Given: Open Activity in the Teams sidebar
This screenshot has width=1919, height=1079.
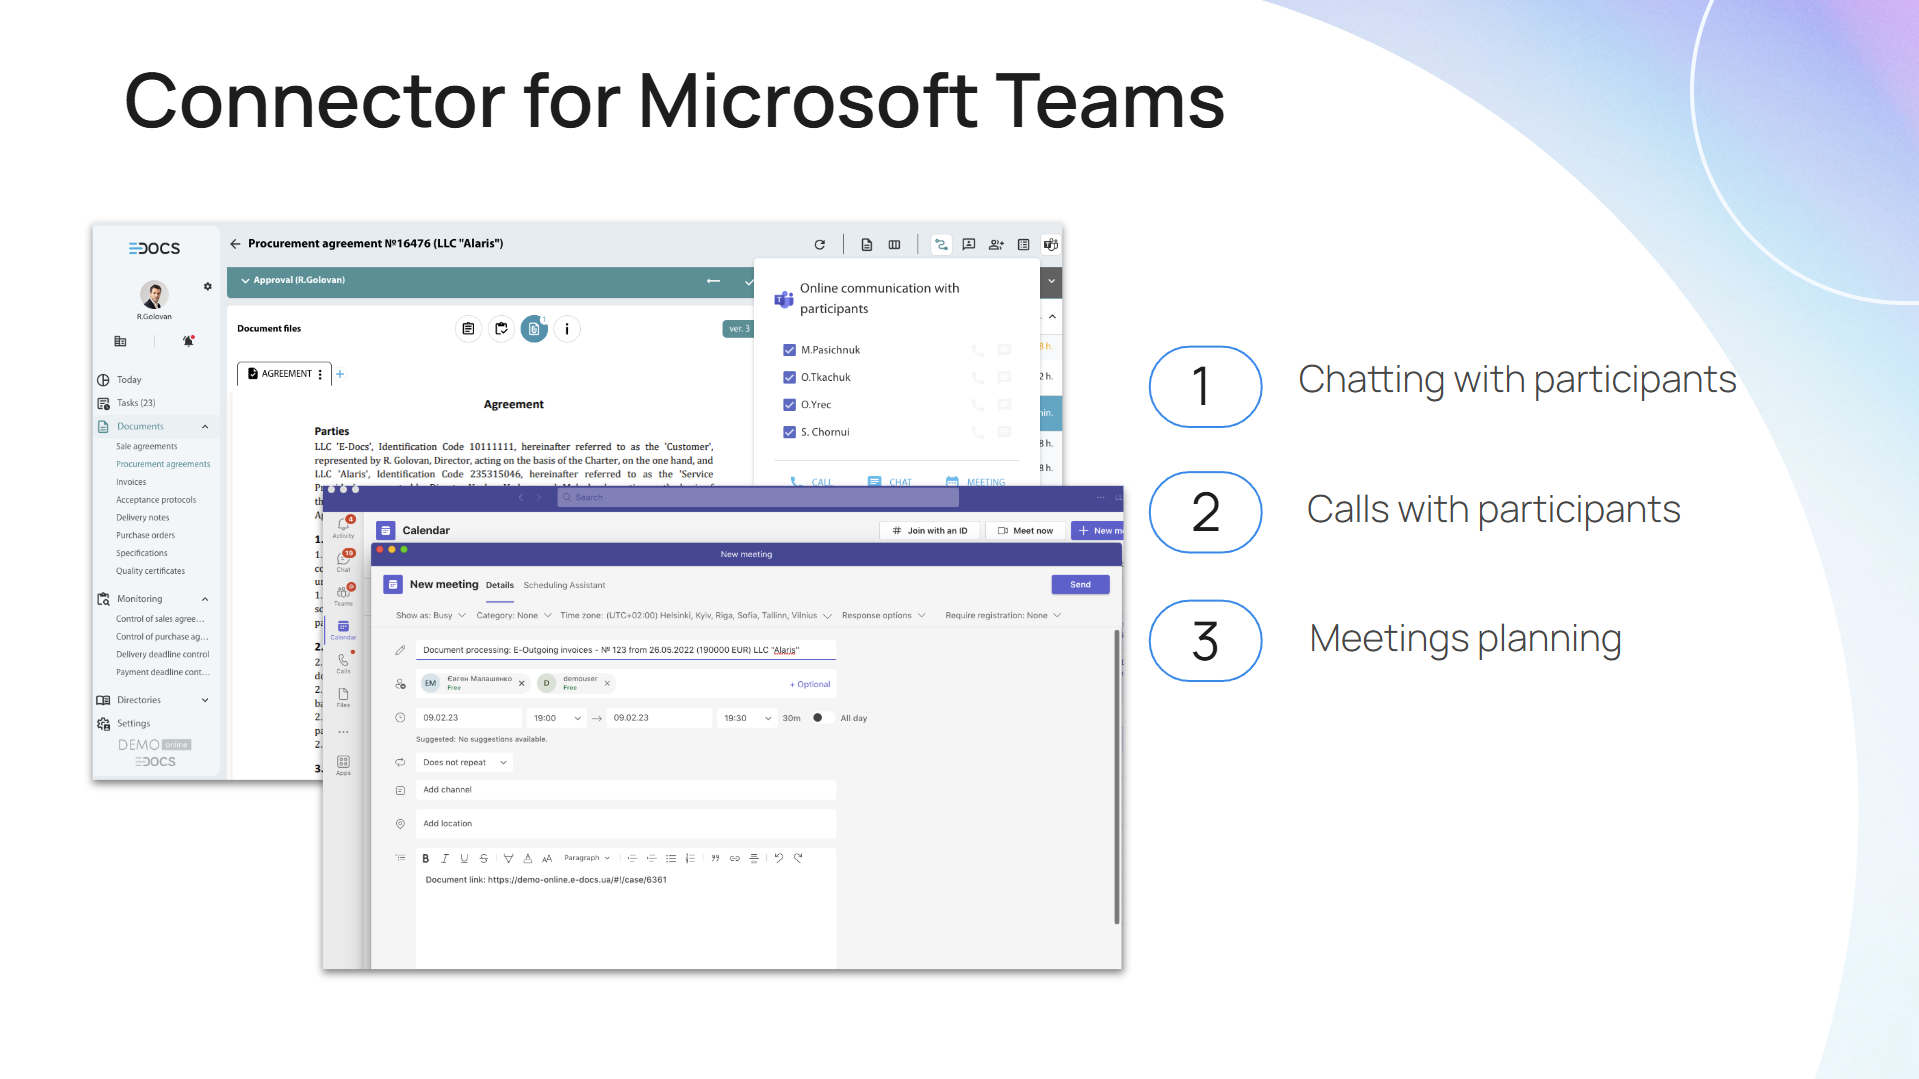Looking at the screenshot, I should tap(344, 527).
